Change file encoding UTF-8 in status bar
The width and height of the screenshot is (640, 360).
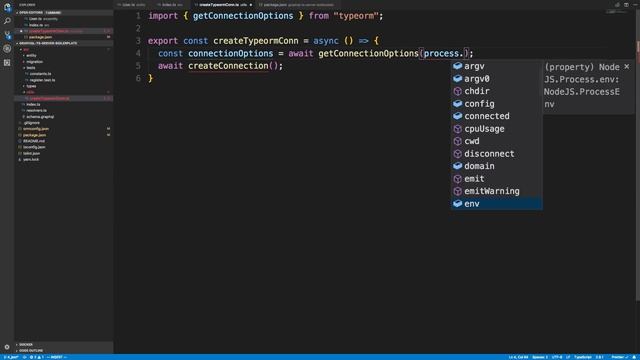(557, 357)
